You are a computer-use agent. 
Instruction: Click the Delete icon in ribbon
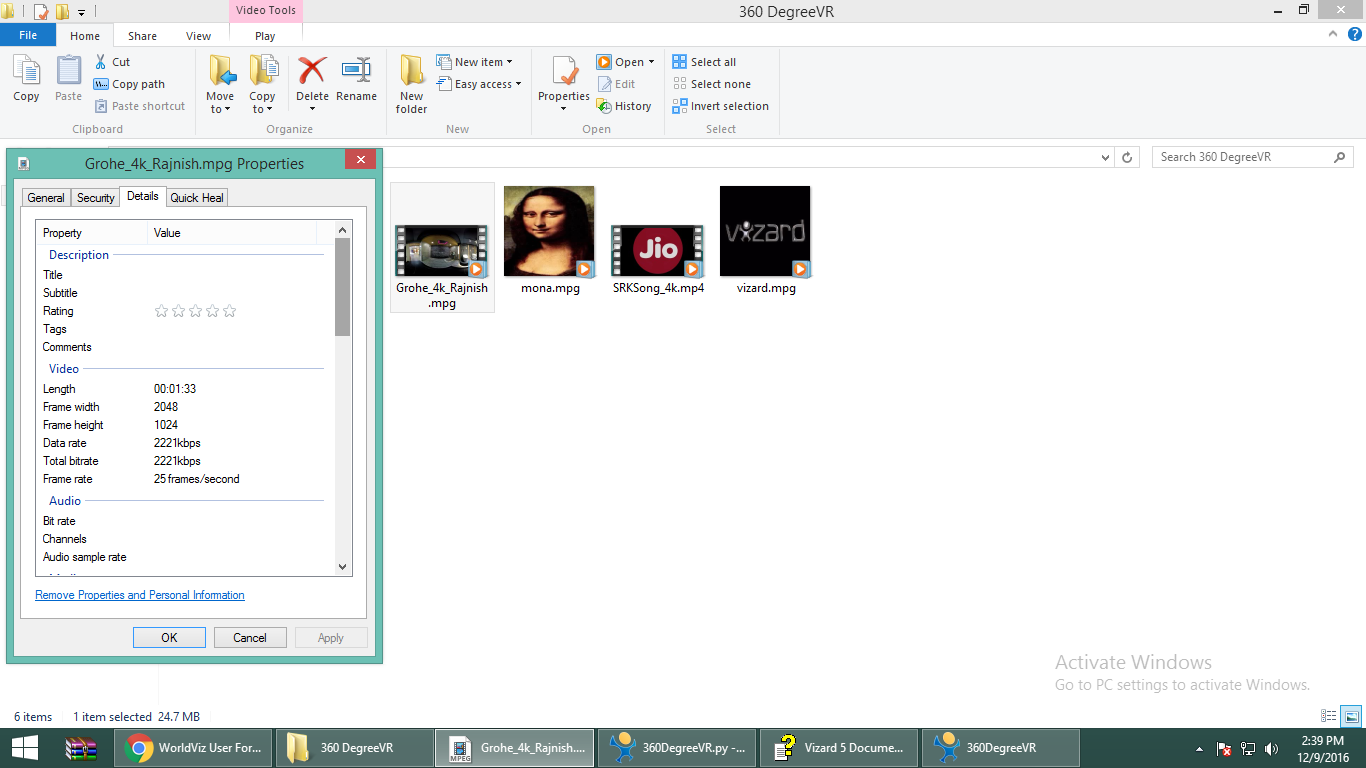pyautogui.click(x=312, y=72)
